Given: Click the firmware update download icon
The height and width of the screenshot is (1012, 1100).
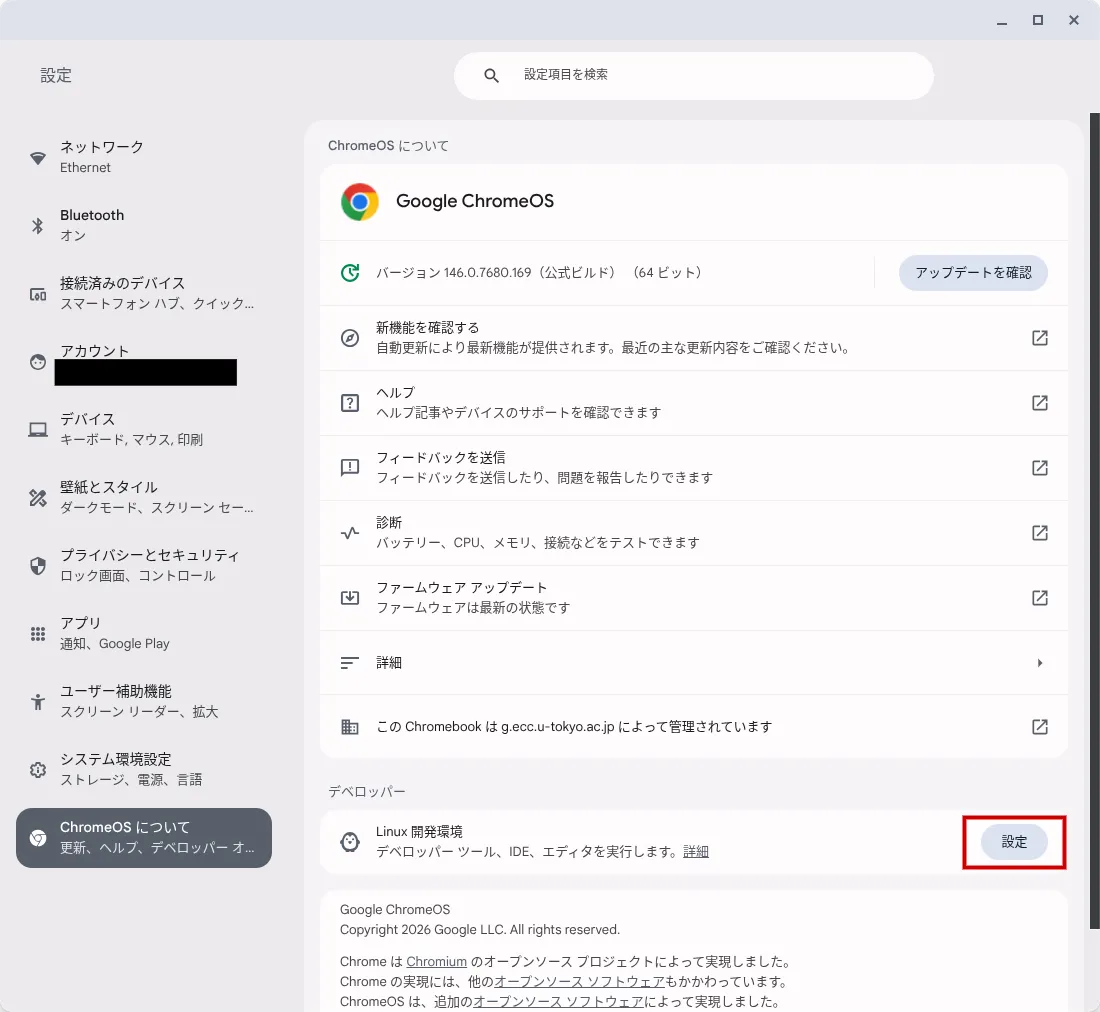Looking at the screenshot, I should pos(350,598).
